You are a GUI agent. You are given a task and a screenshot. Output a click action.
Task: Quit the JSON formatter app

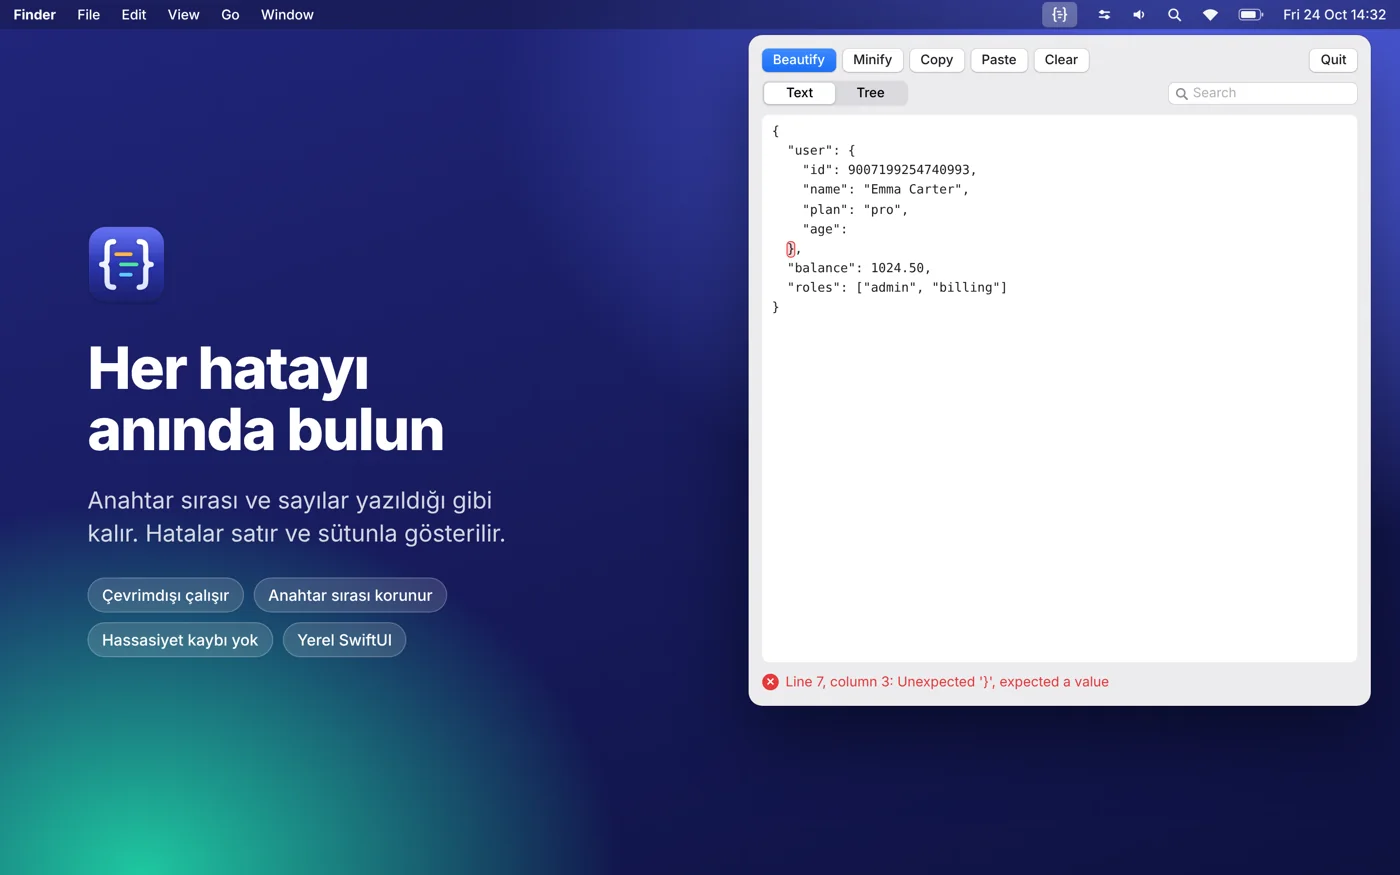1333,60
